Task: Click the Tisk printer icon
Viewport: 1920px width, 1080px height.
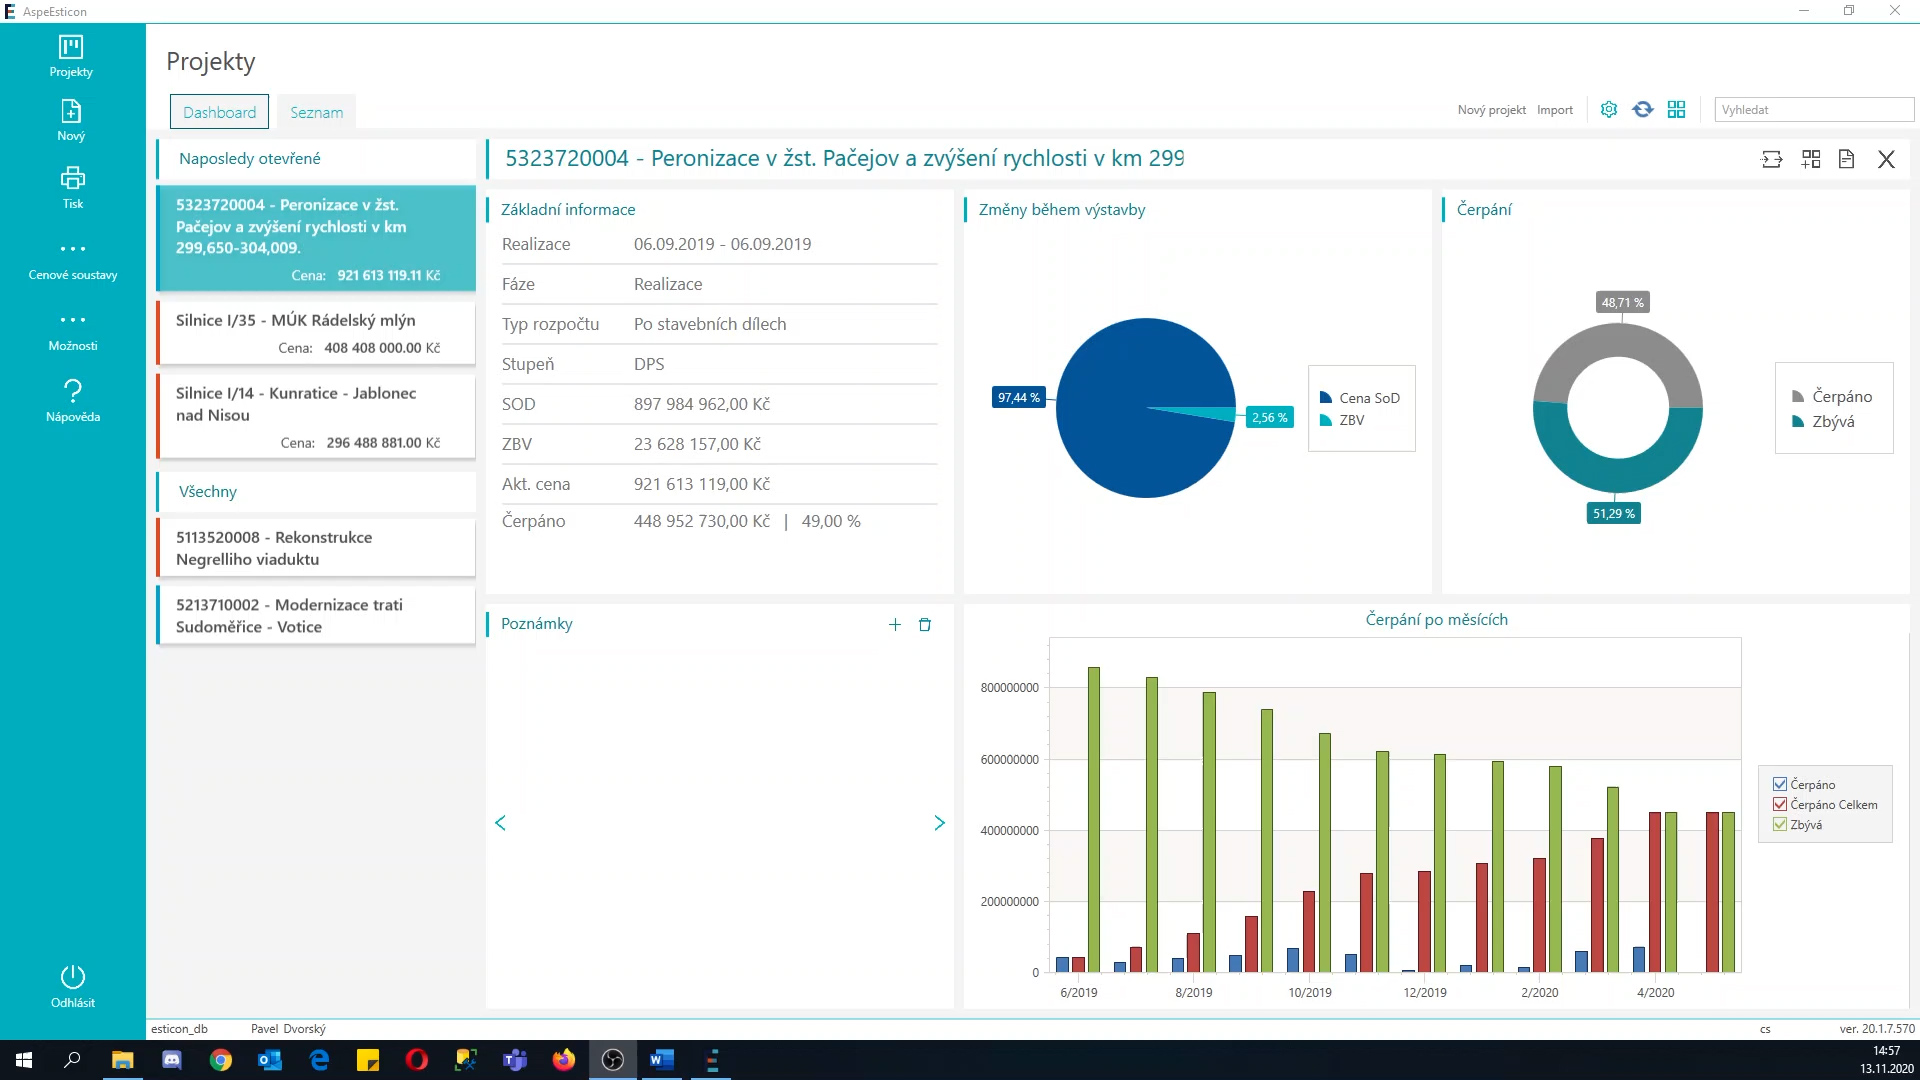Action: pyautogui.click(x=72, y=179)
